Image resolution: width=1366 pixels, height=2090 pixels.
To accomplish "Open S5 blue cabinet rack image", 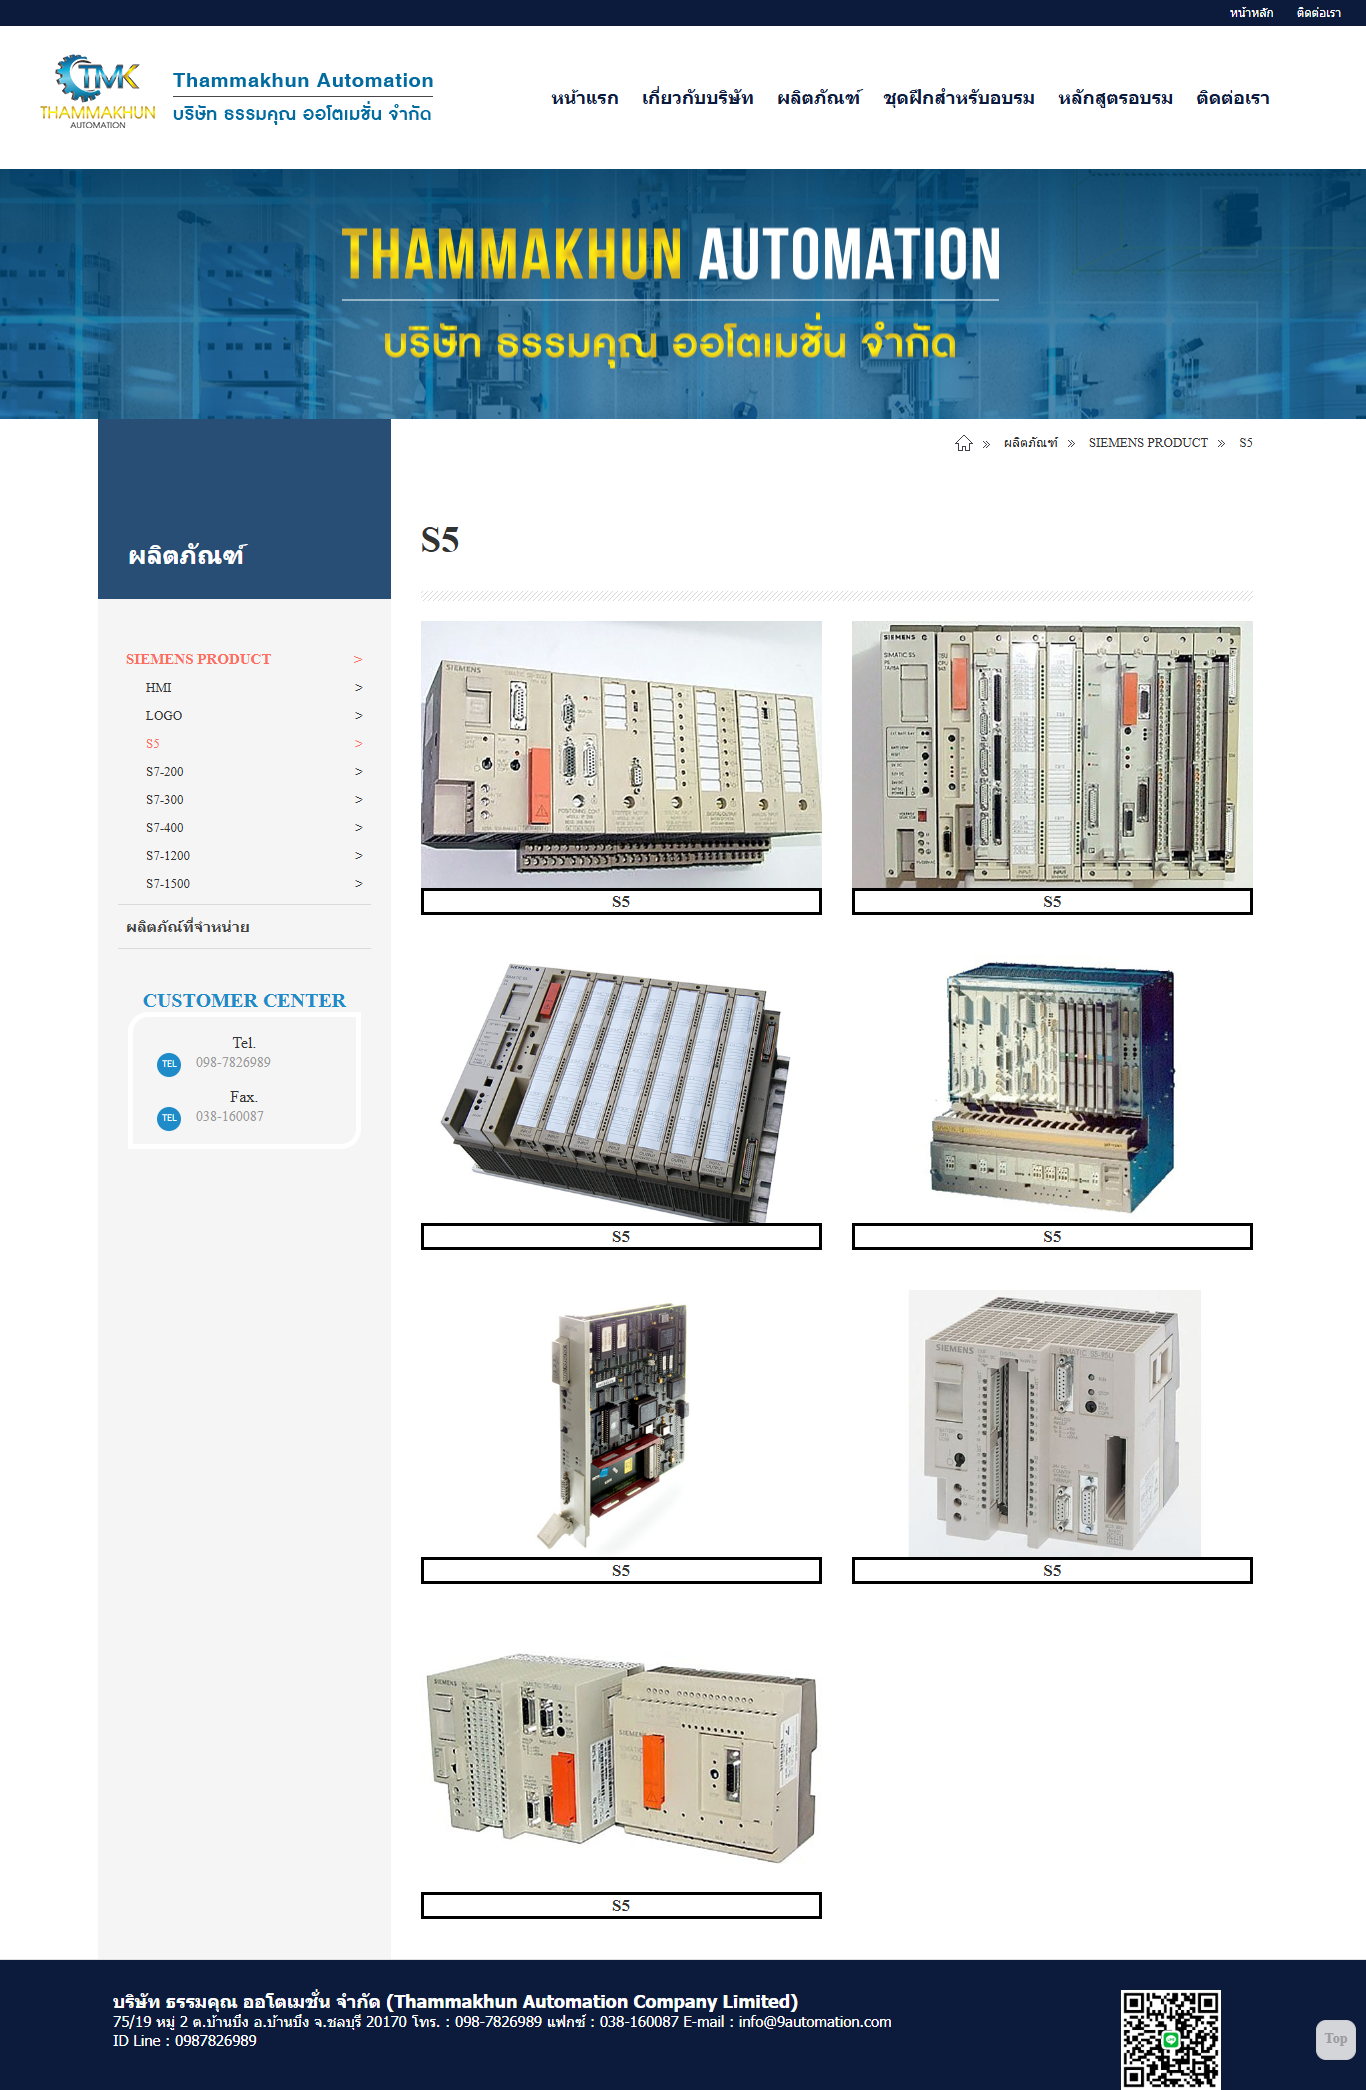I will pyautogui.click(x=1052, y=1090).
